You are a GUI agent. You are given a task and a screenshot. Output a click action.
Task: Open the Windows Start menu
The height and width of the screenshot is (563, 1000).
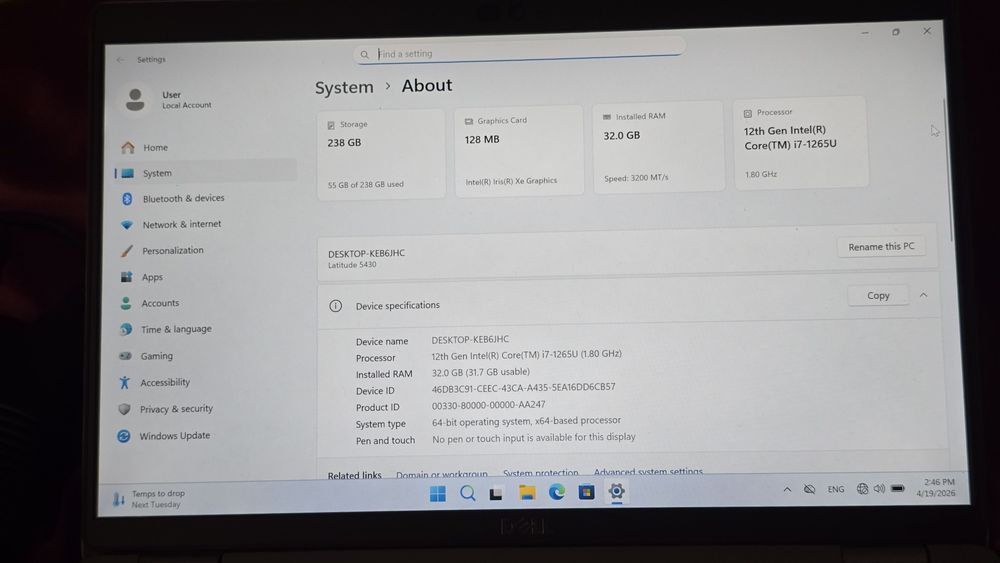click(x=438, y=494)
